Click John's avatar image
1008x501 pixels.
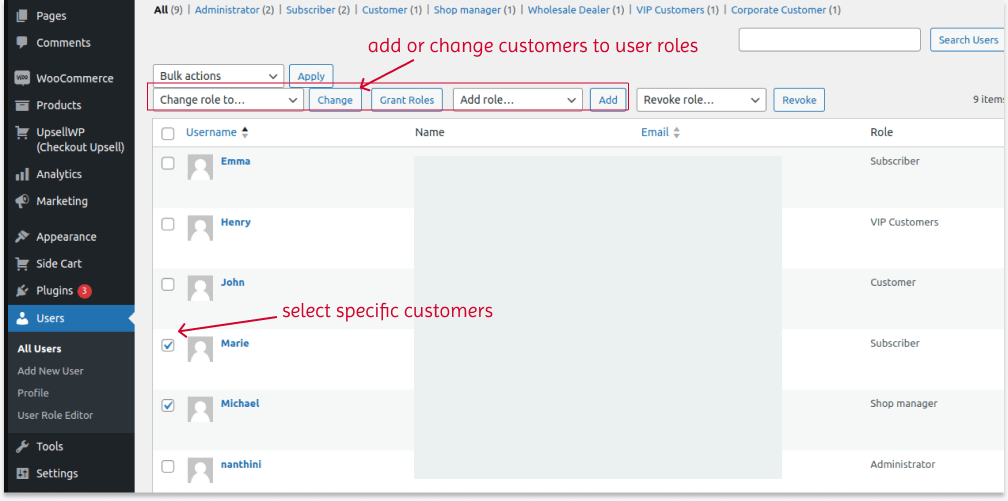[x=200, y=288]
